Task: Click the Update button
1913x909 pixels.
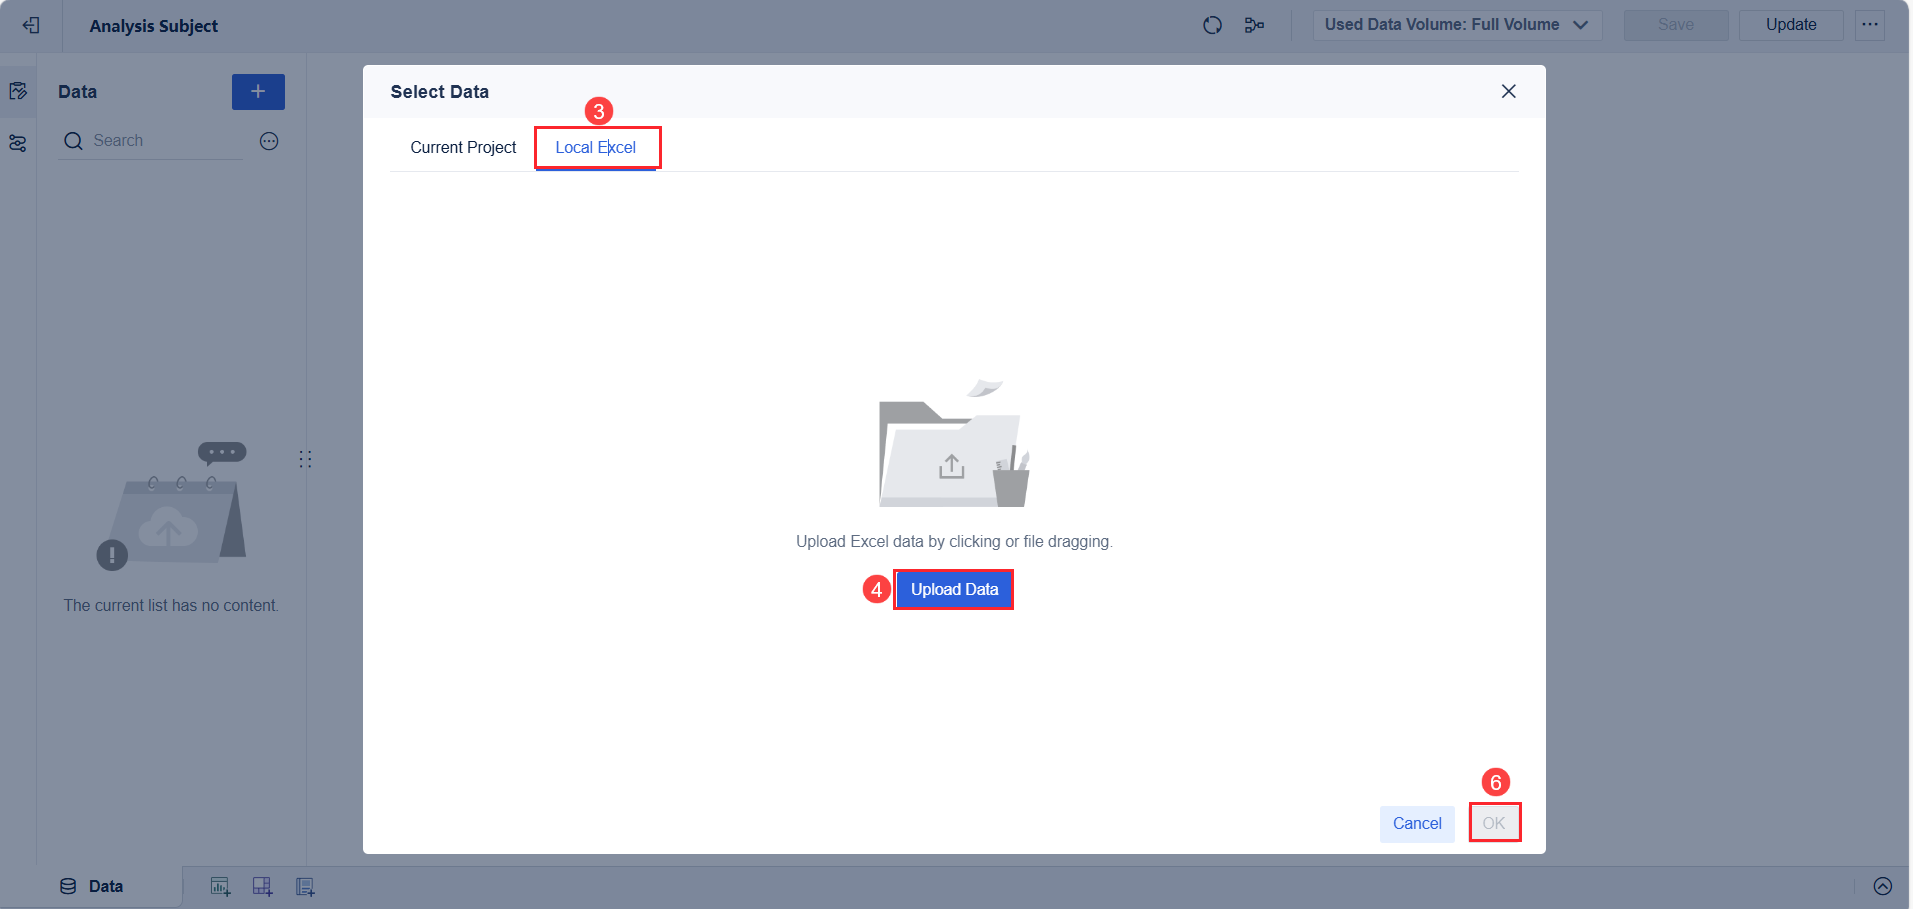Action: 1790,25
